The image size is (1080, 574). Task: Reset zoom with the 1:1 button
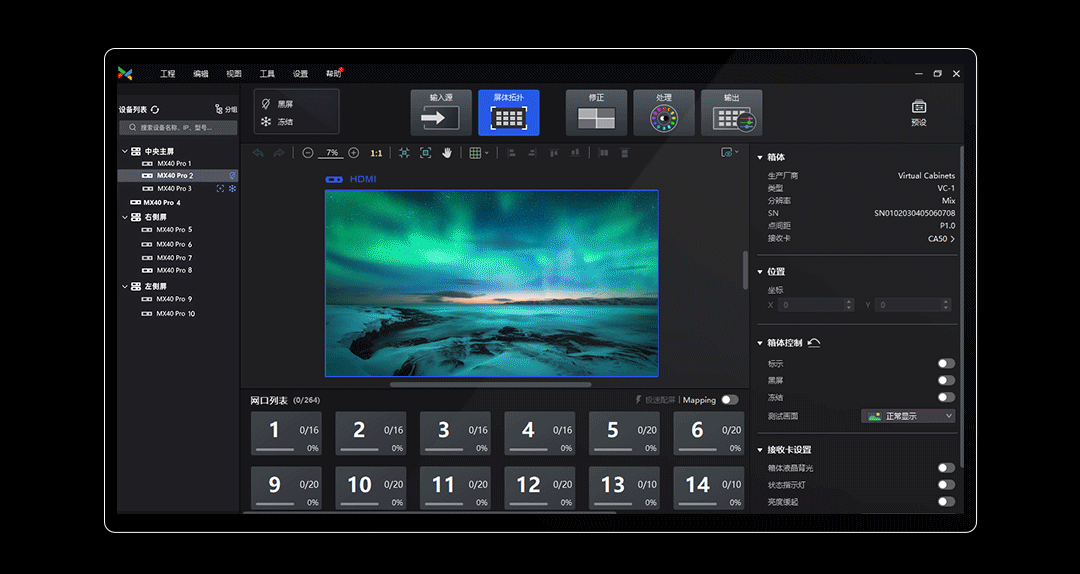tap(376, 153)
